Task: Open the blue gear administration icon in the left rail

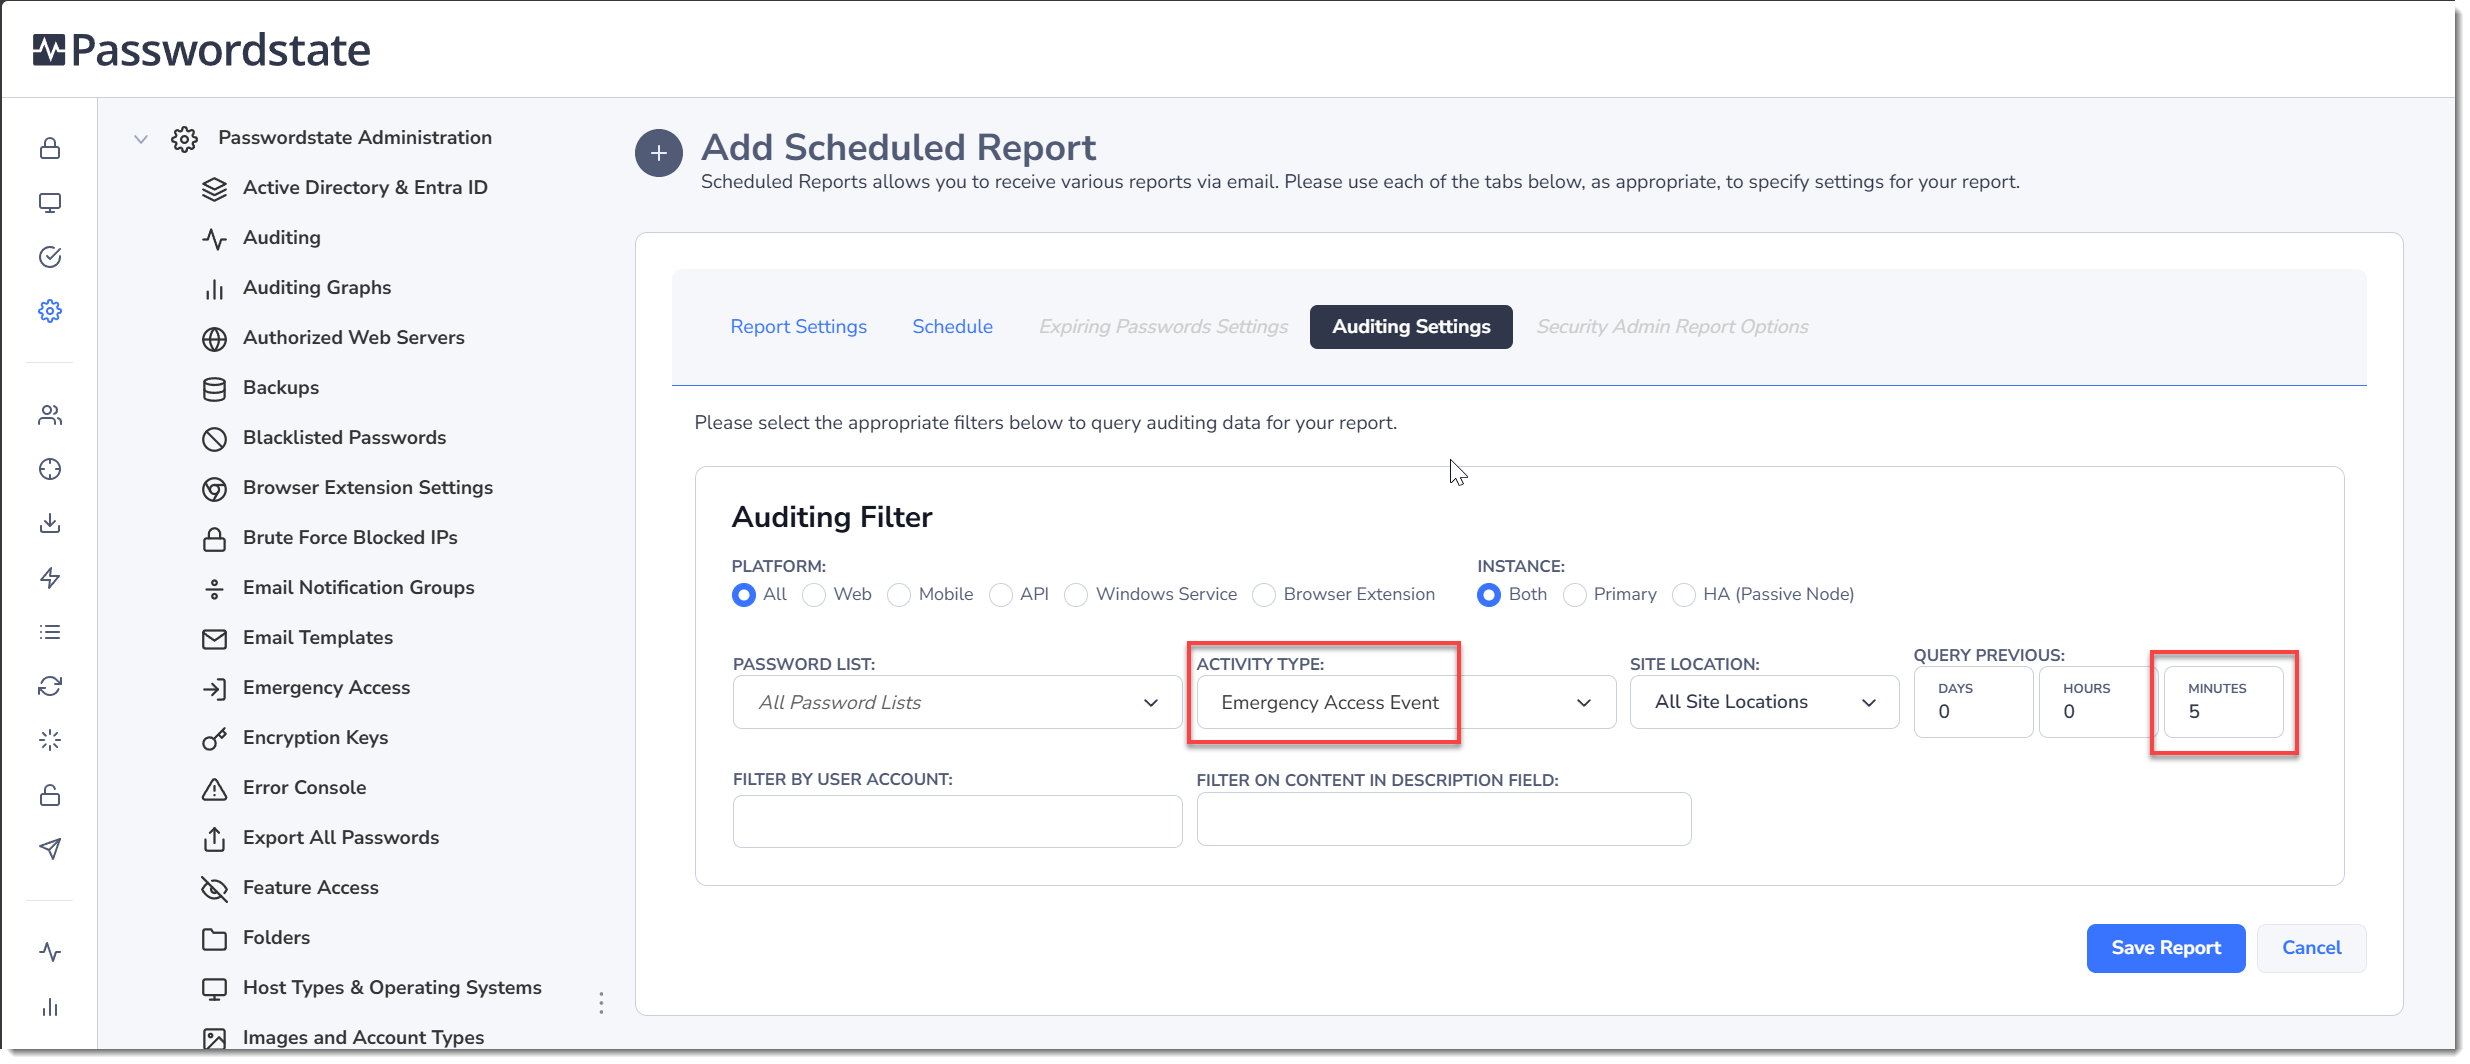Action: pos(50,311)
